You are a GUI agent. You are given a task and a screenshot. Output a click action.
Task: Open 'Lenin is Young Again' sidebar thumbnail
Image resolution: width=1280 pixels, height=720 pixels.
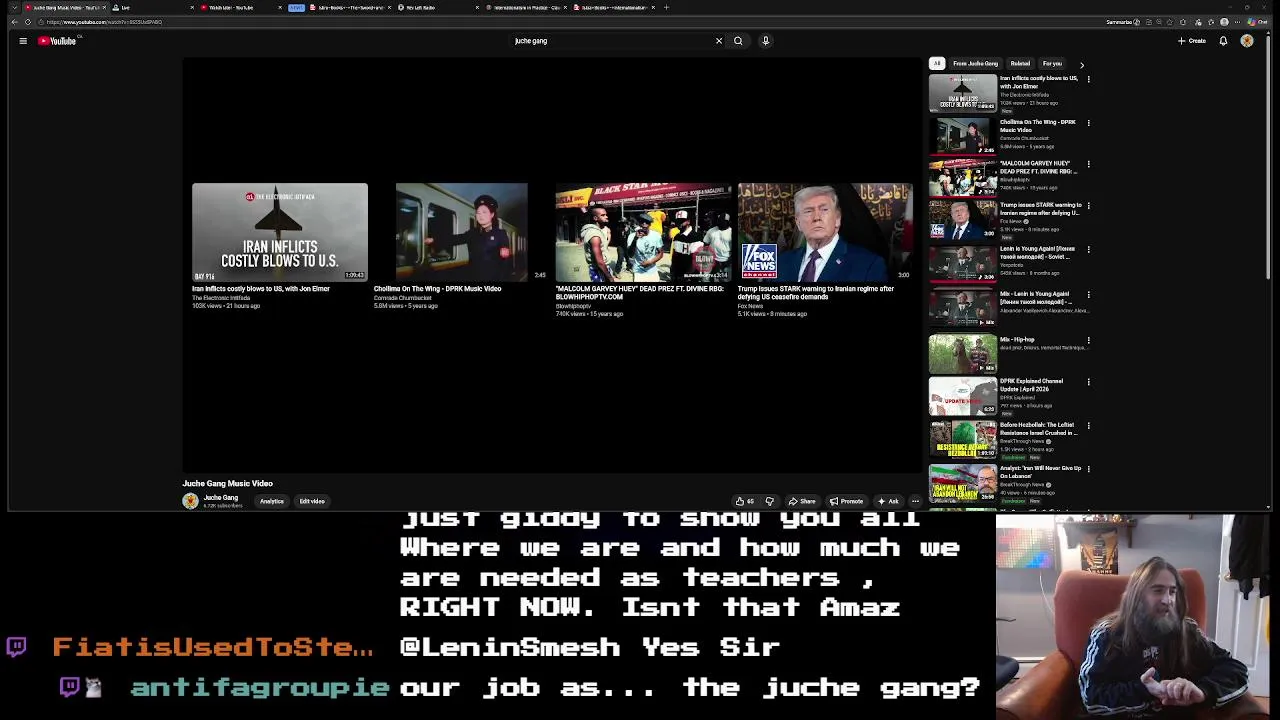962,265
